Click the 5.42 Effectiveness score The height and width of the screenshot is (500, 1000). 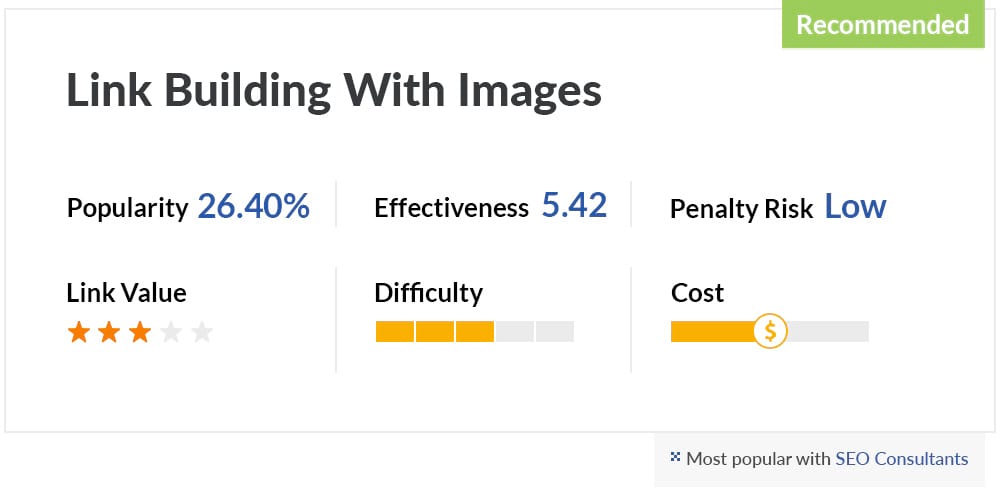point(575,206)
